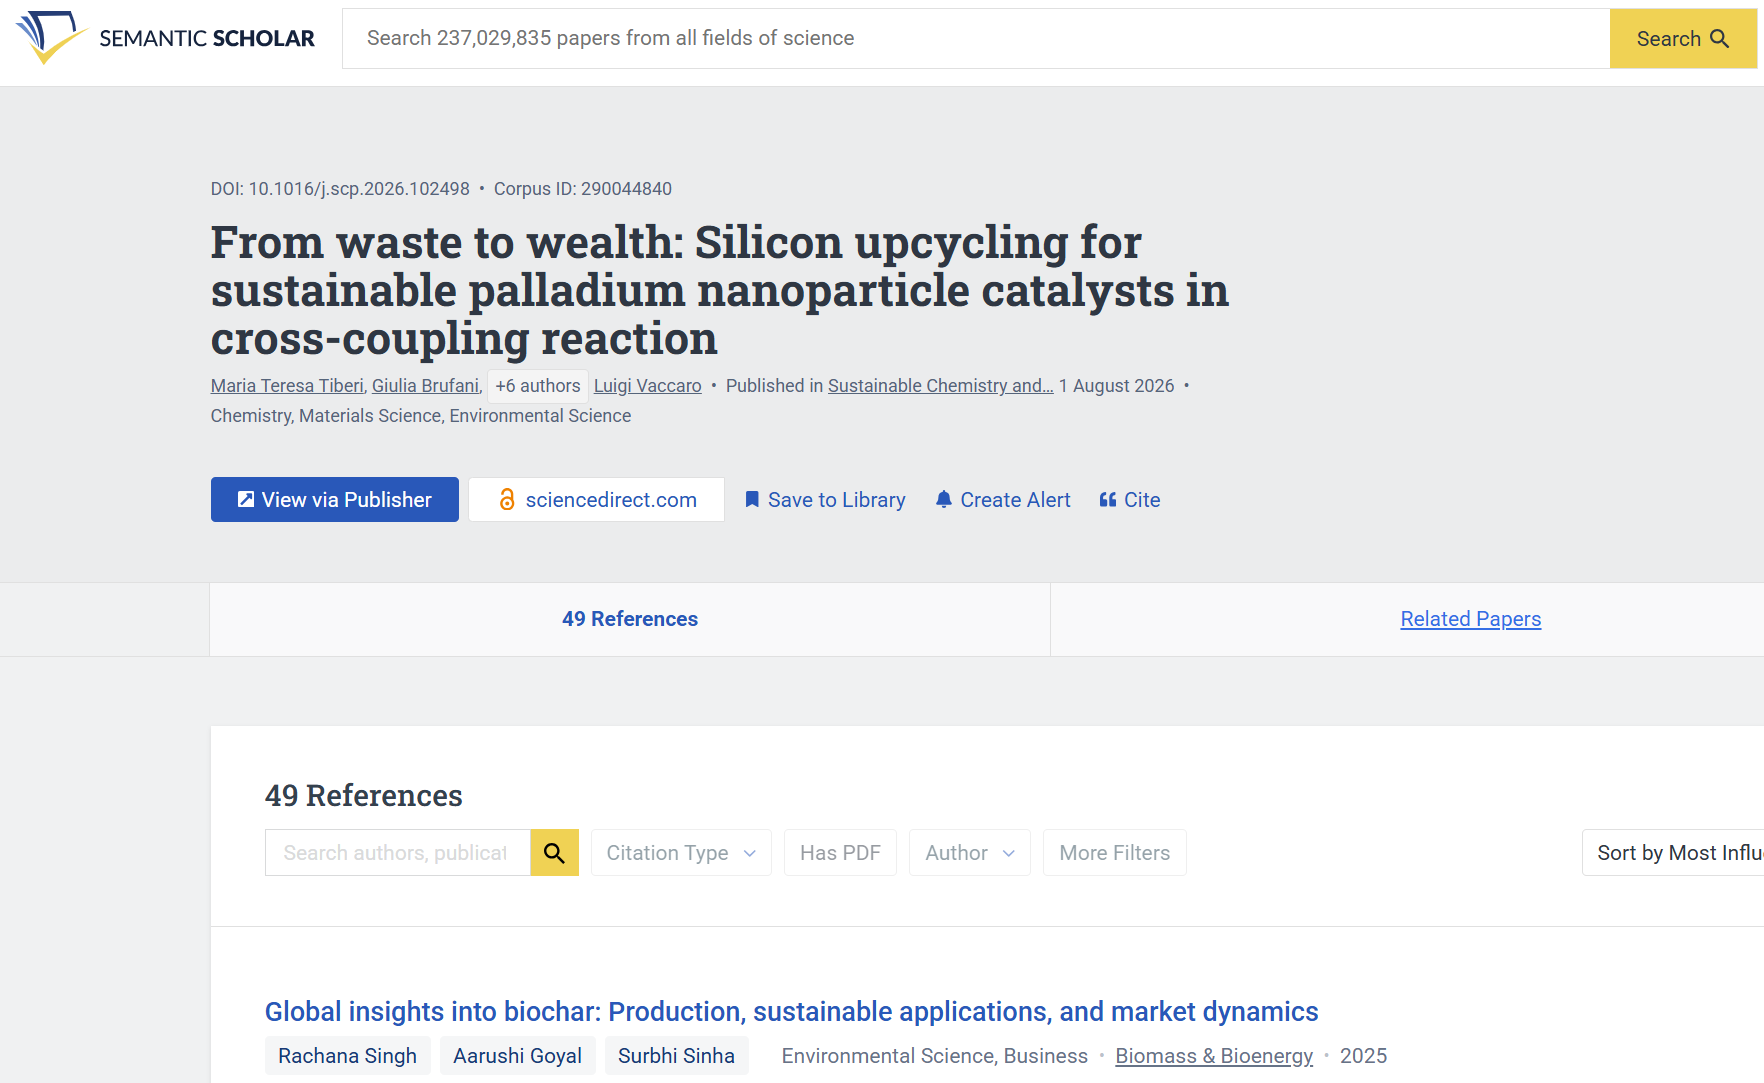Open Sustainable Chemistry and… journal link
Screen dimensions: 1764x1083
point(941,386)
